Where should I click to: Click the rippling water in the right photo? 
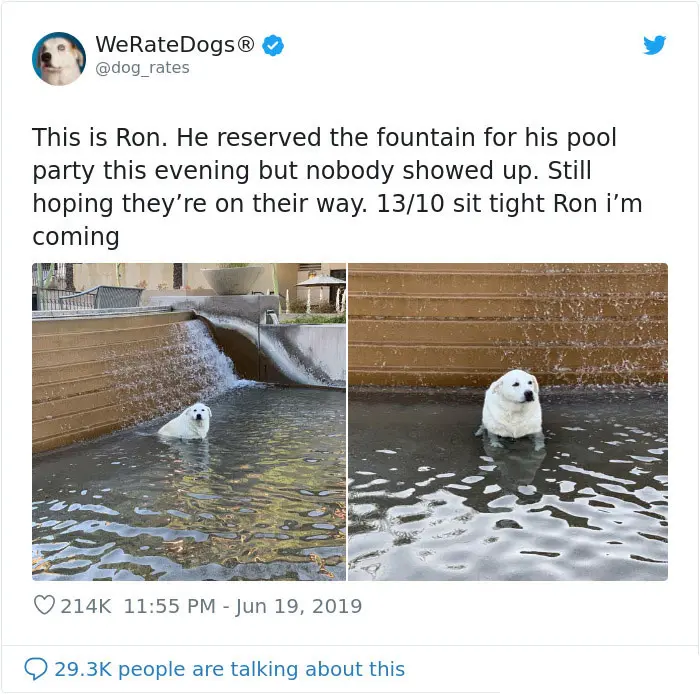tap(508, 513)
